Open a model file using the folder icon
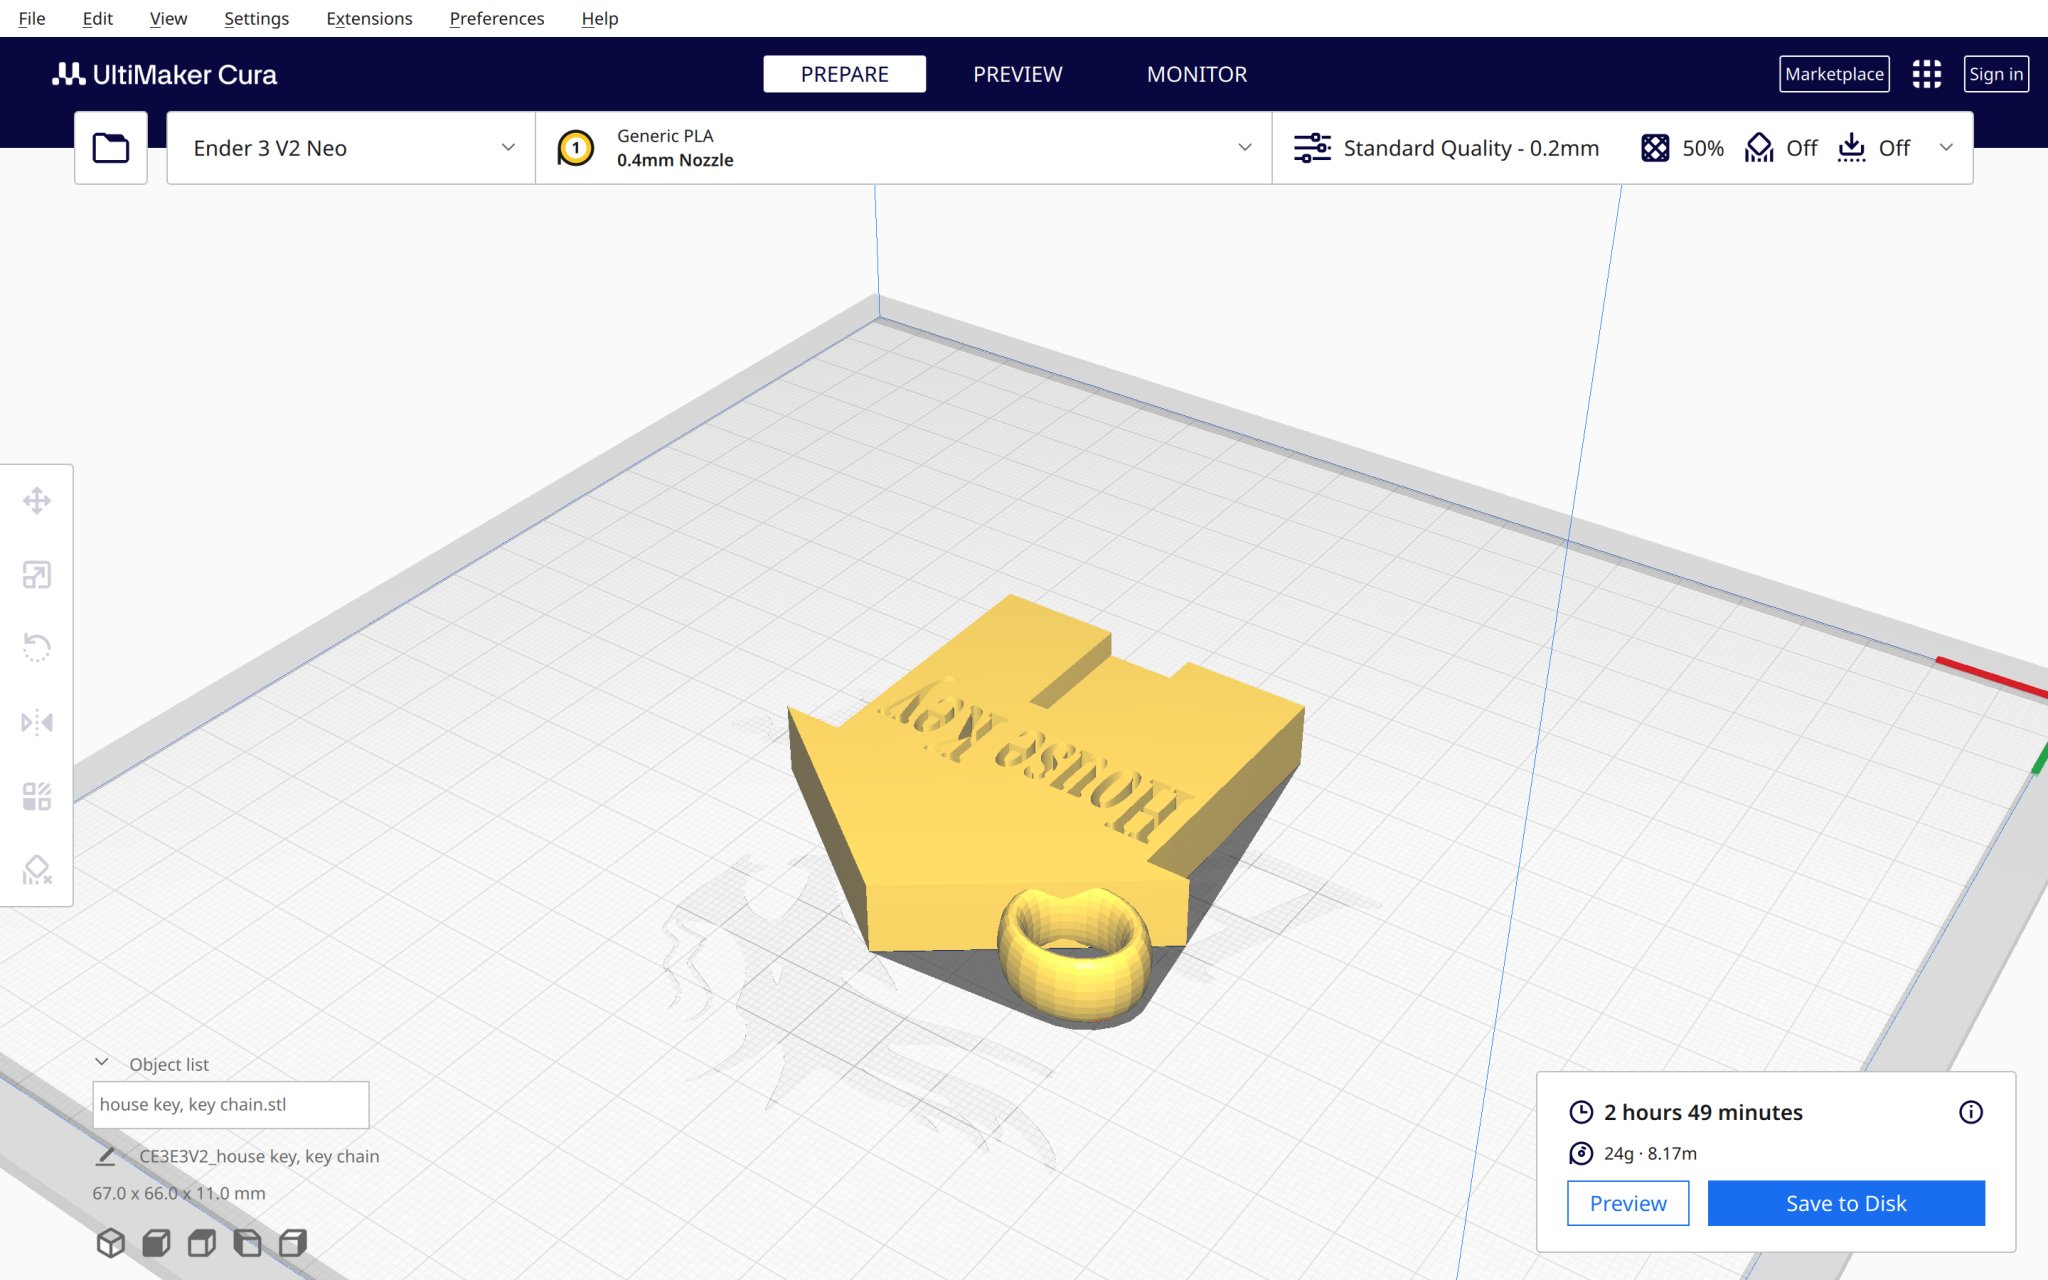The width and height of the screenshot is (2048, 1280). [x=110, y=147]
